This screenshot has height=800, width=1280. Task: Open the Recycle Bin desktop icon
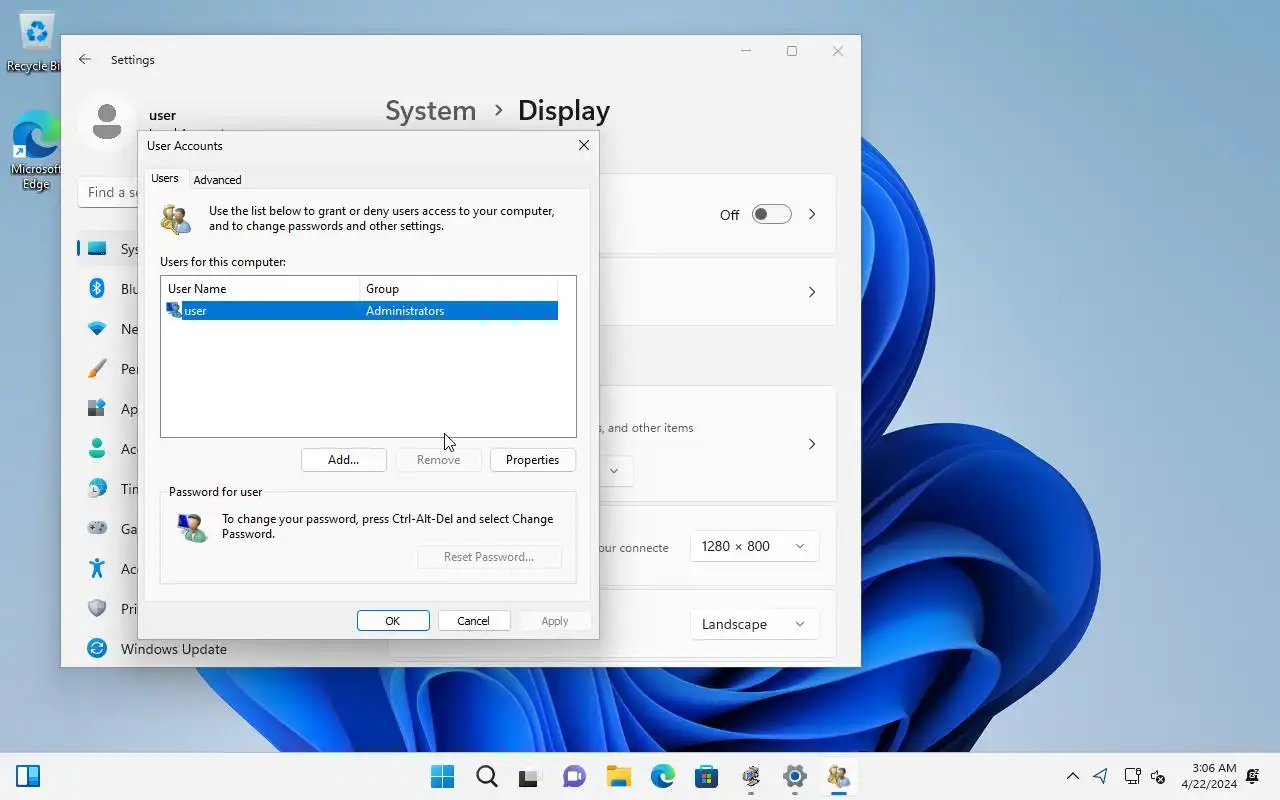[x=36, y=42]
